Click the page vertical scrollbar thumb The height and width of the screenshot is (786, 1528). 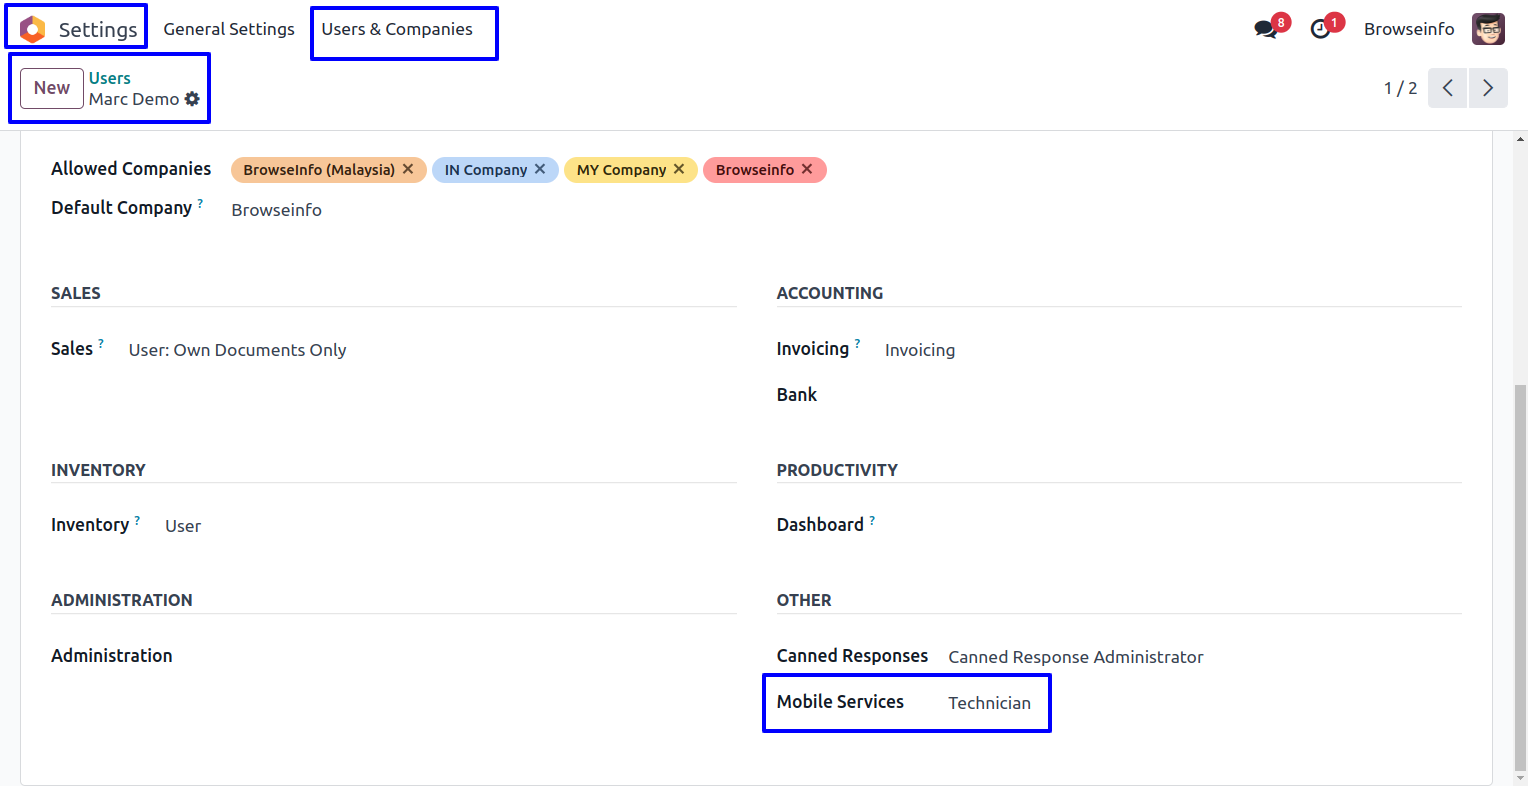(1520, 577)
